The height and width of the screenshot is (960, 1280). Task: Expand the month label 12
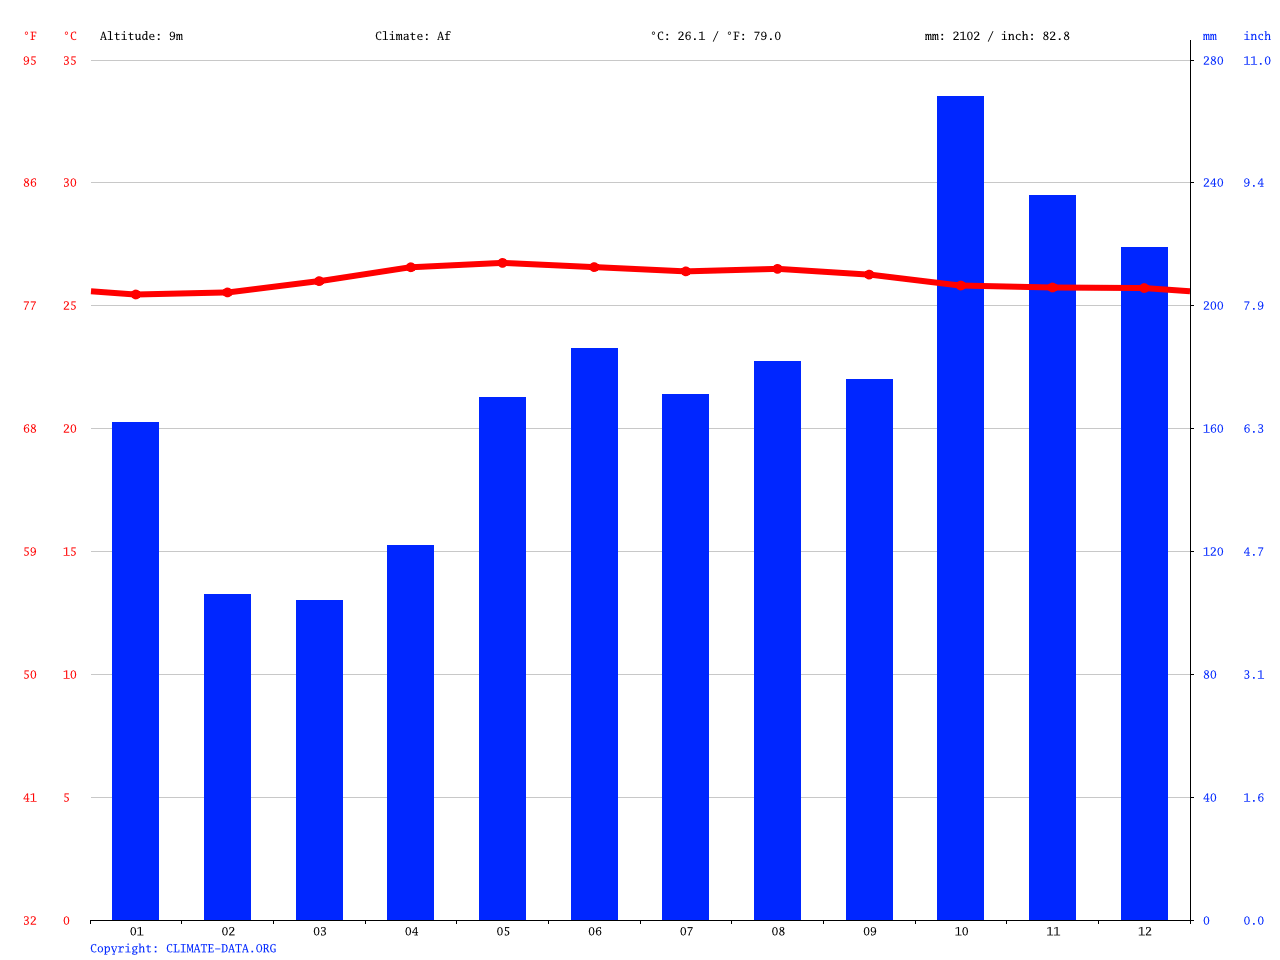1145,931
